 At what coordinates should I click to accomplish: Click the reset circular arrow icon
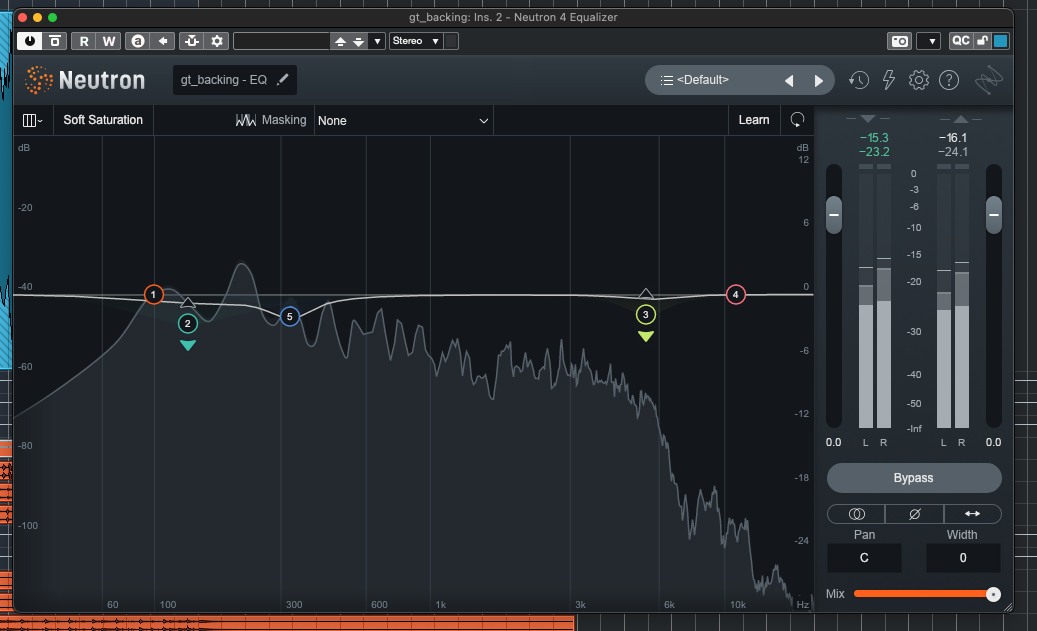(798, 120)
